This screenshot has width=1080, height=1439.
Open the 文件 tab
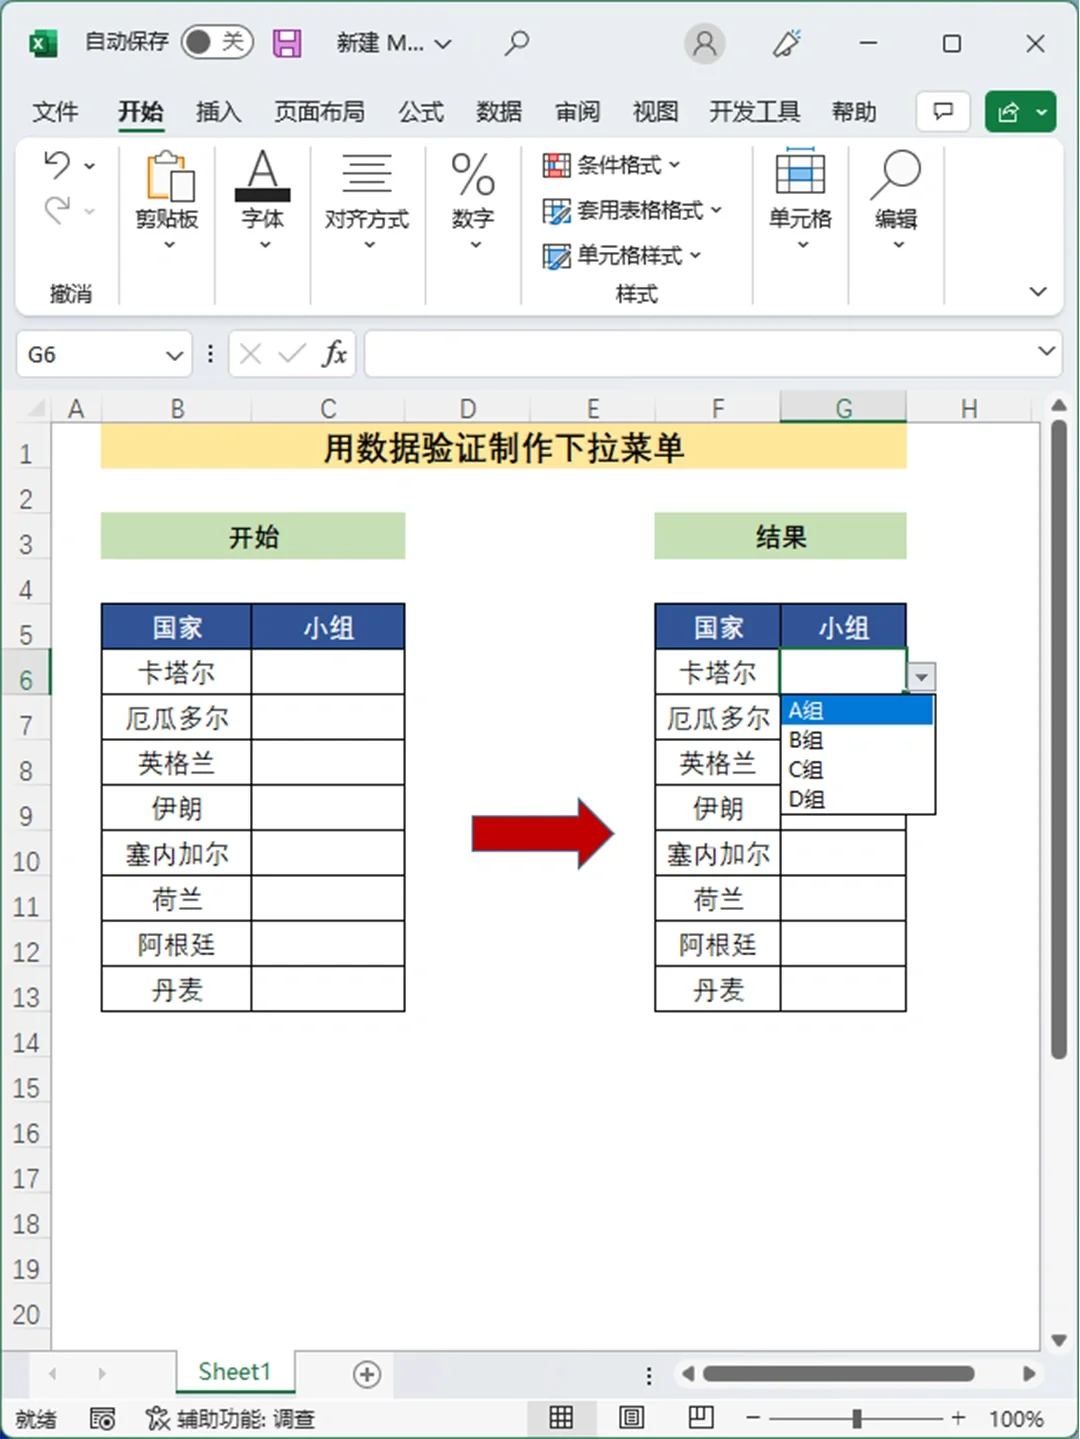pos(55,112)
